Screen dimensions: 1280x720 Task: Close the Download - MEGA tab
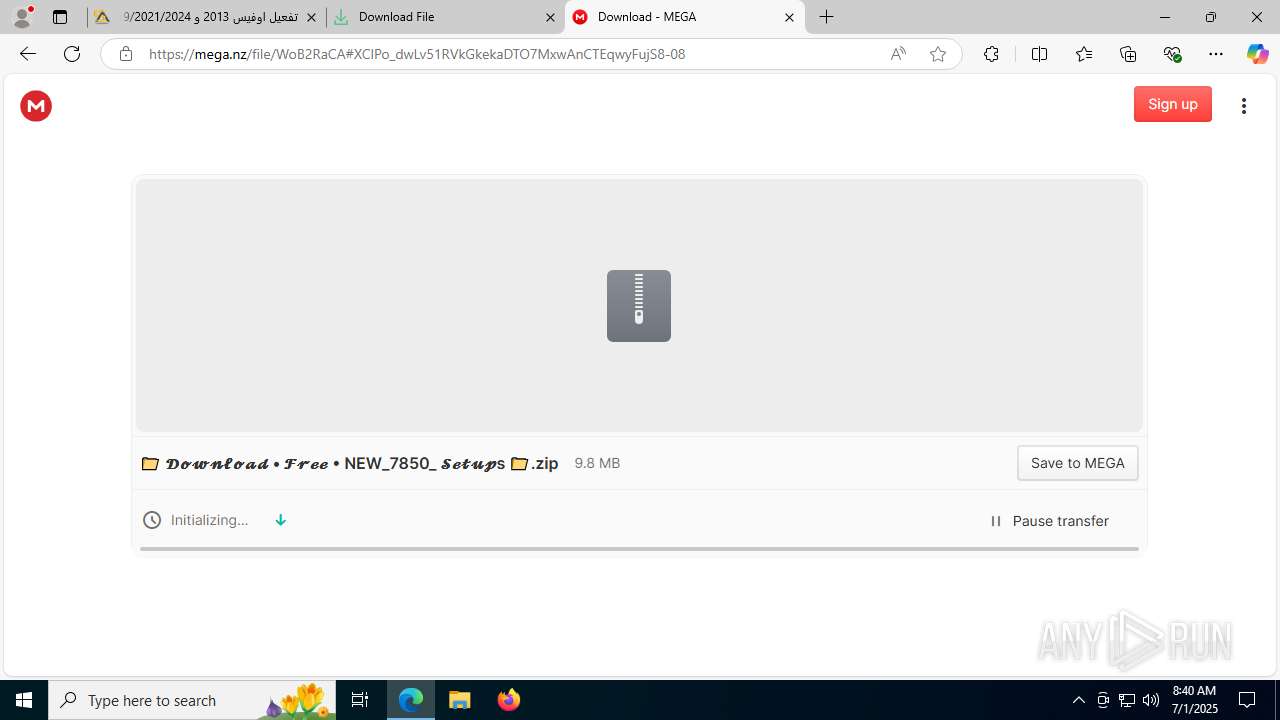pos(789,17)
